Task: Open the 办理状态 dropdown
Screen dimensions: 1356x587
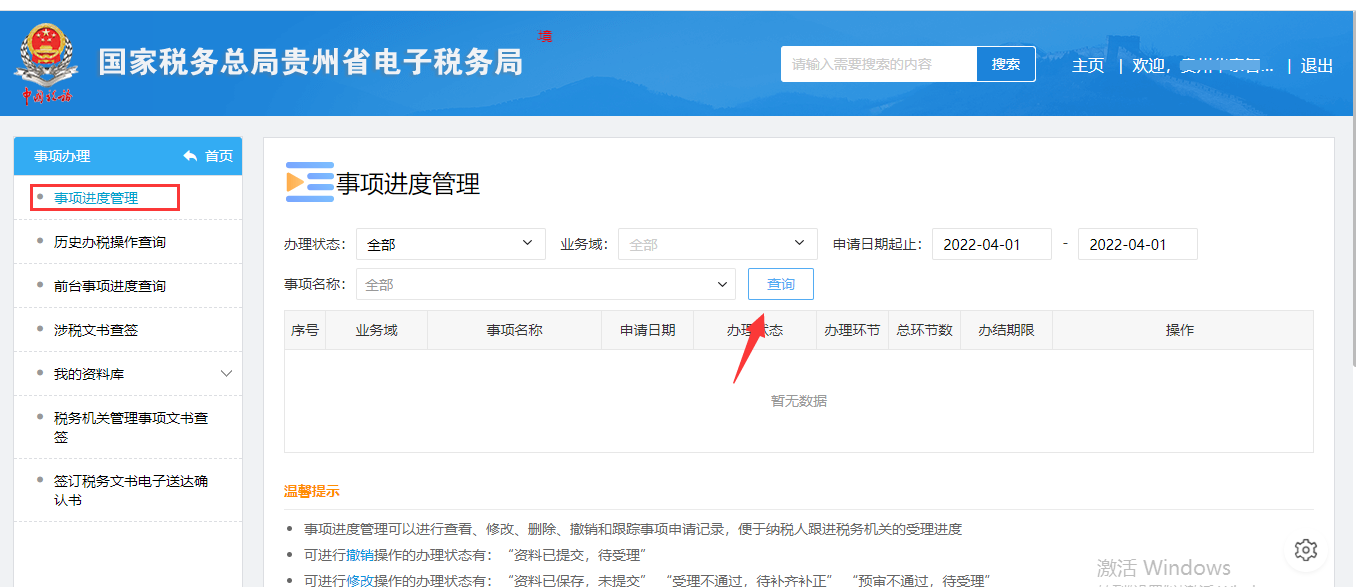Action: [x=450, y=244]
